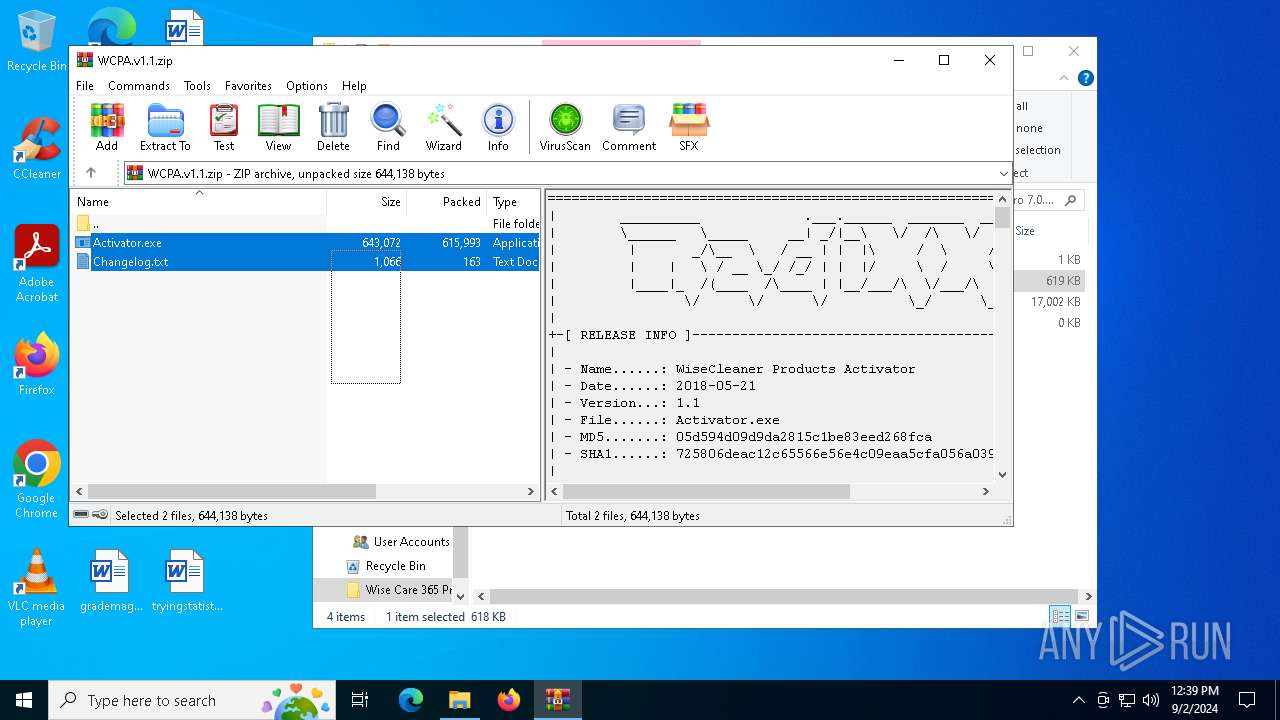Open VLC media player desktop shortcut
The height and width of the screenshot is (720, 1280).
click(36, 588)
